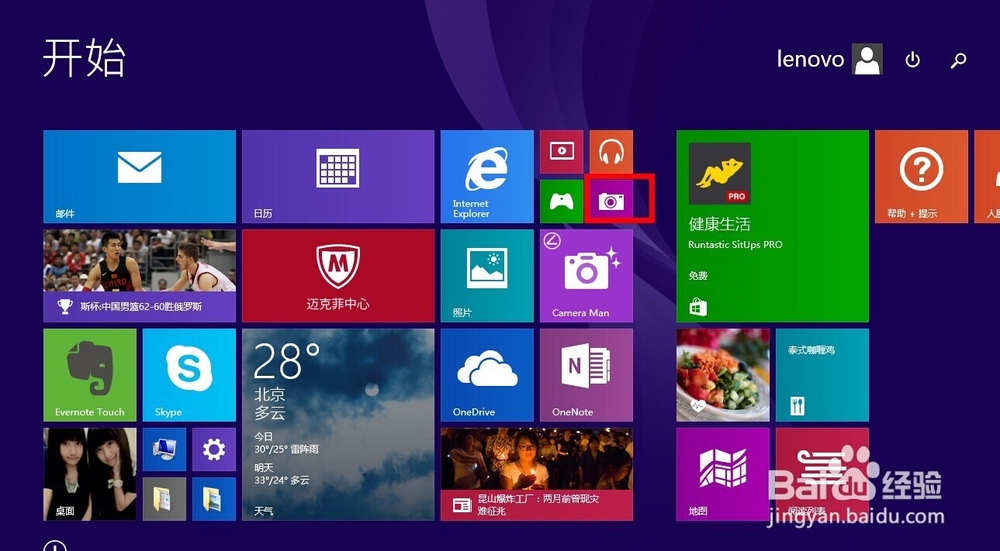Open the Maps tile
Image resolution: width=1000 pixels, height=551 pixels.
[723, 474]
